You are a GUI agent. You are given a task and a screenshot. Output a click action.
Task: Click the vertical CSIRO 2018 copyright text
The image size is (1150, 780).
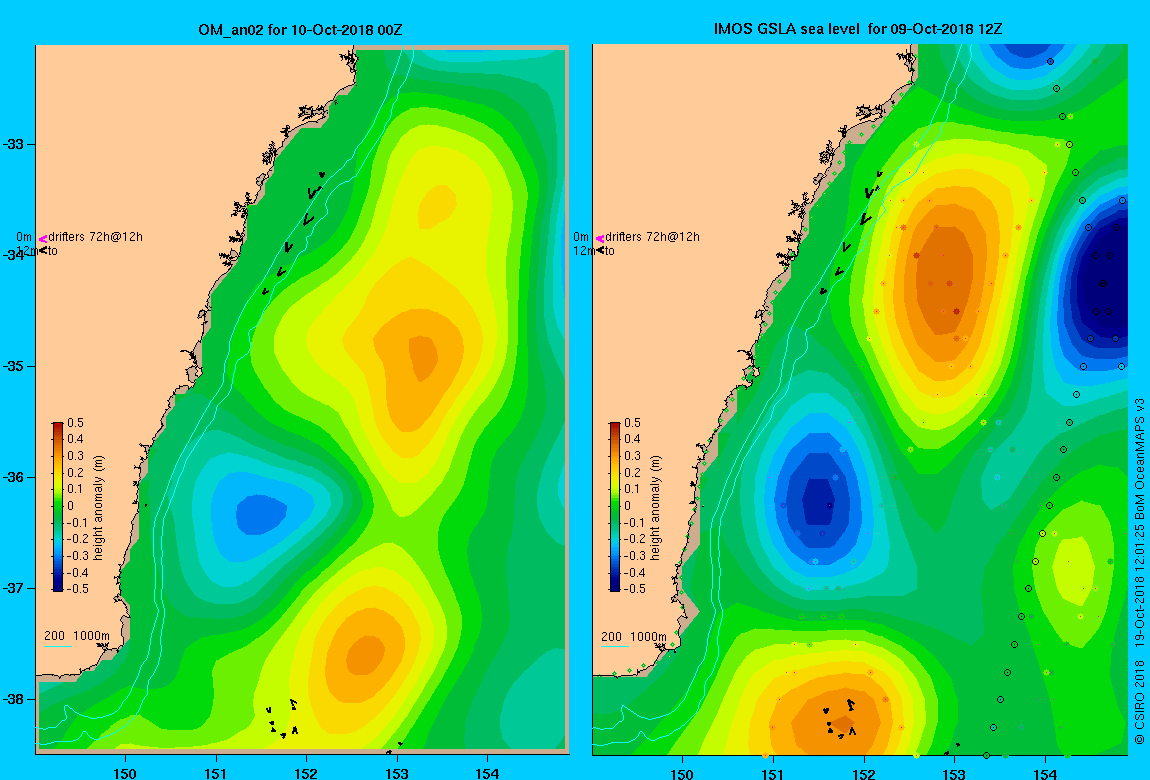tap(1139, 572)
